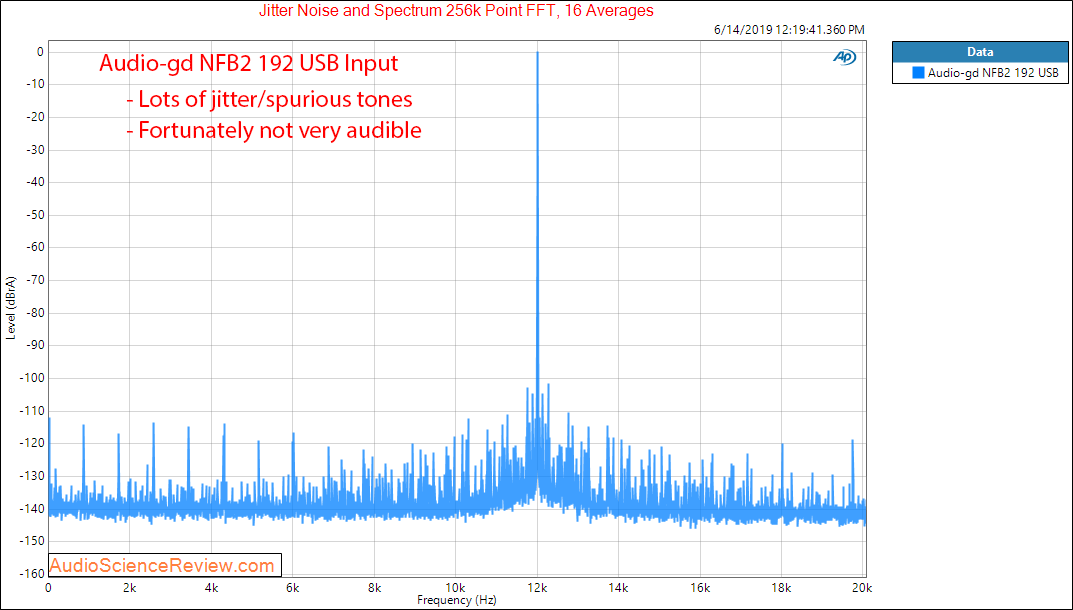Click the -100 label on the level axis
1073x610 pixels.
31,378
